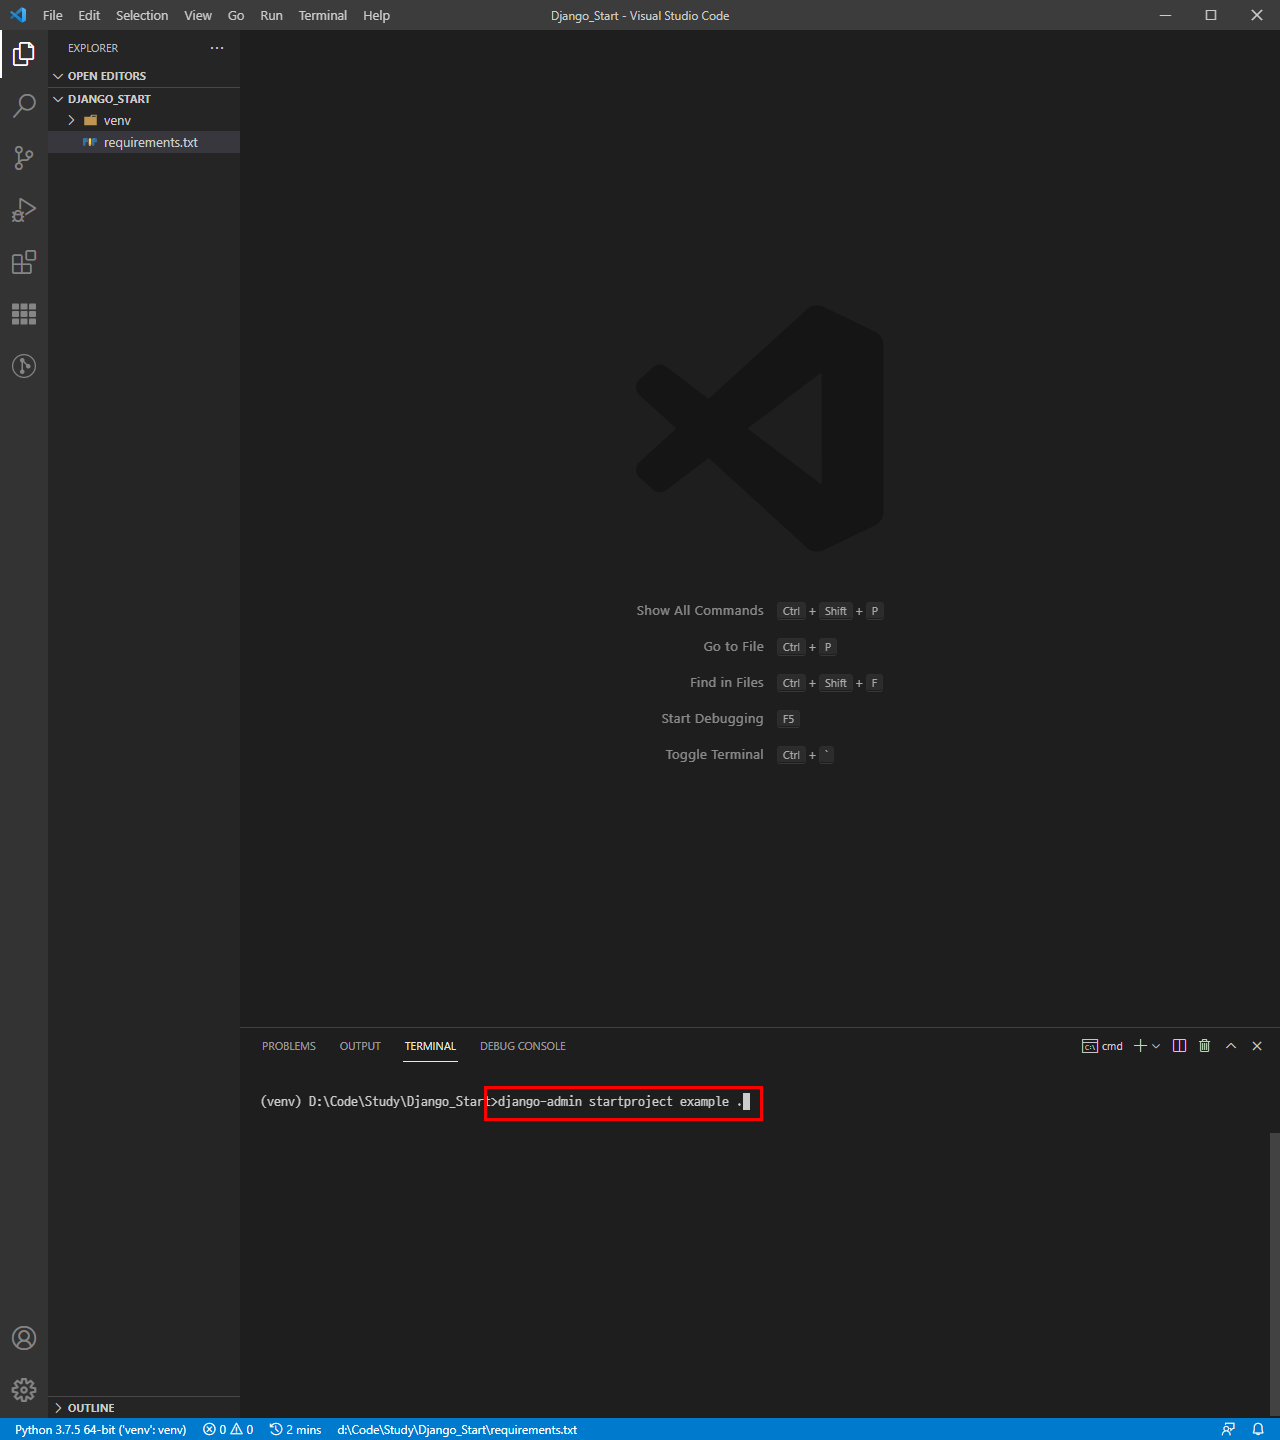Open the Go menu
The width and height of the screenshot is (1280, 1440).
[236, 15]
